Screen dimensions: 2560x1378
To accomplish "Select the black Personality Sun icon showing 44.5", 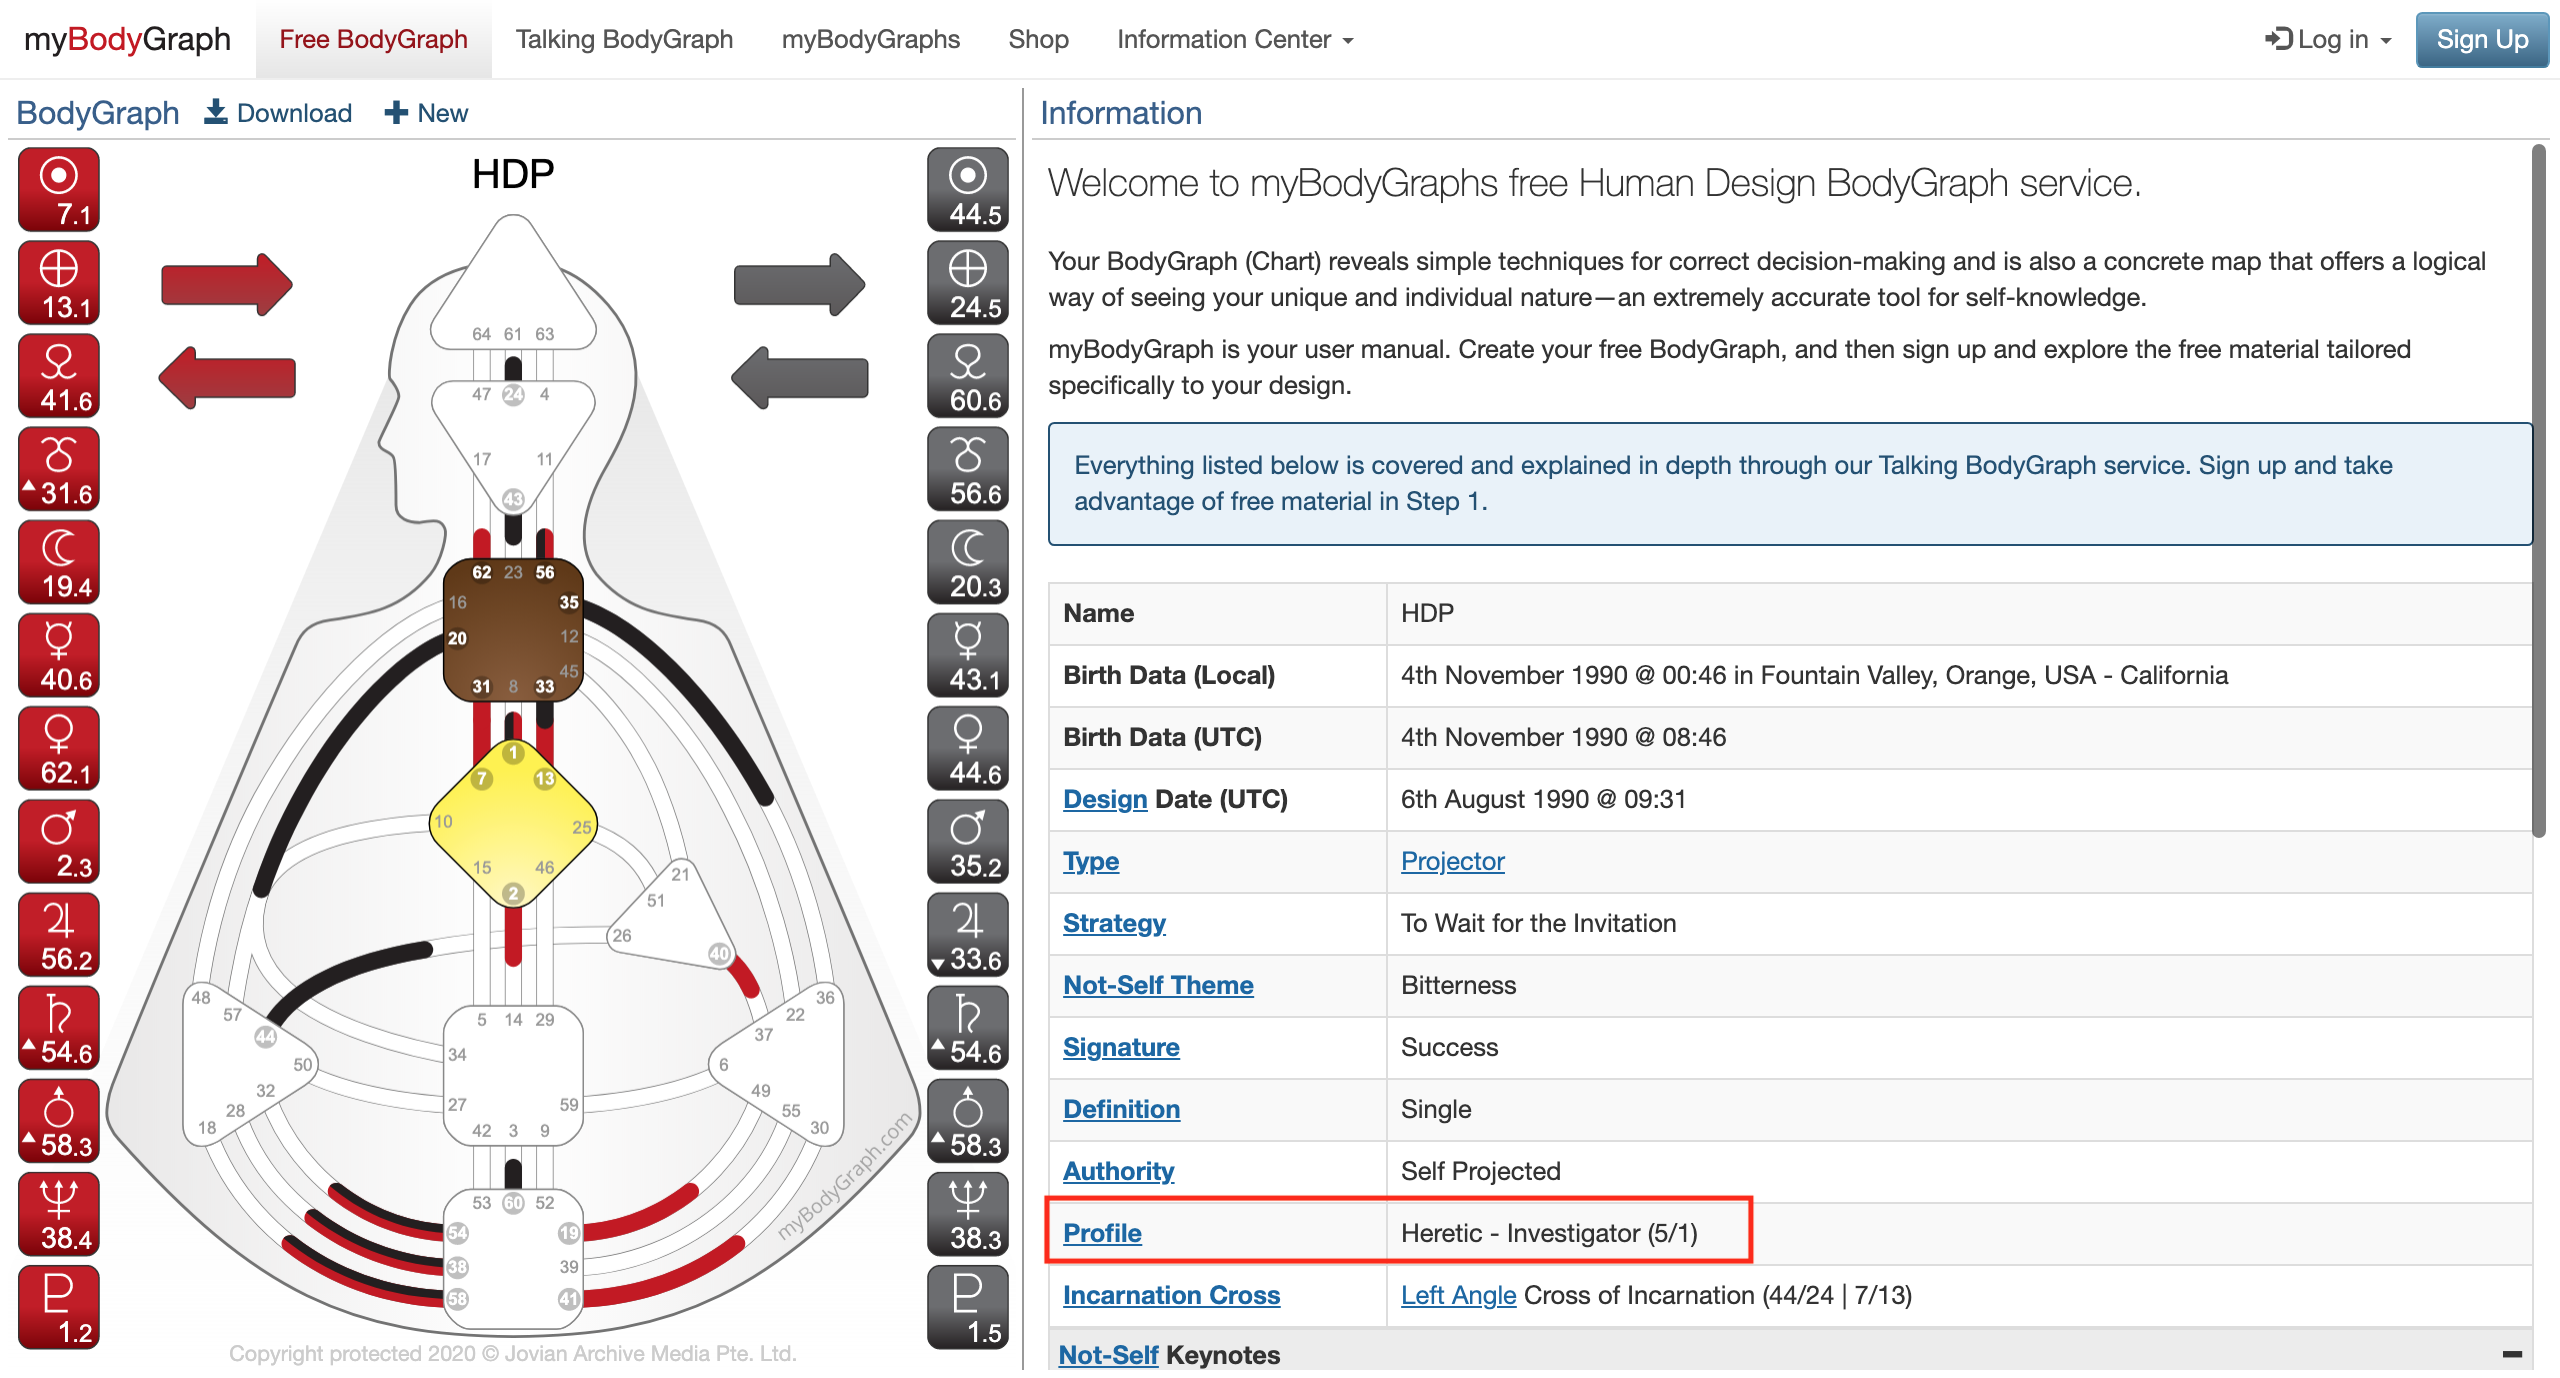I will 966,188.
